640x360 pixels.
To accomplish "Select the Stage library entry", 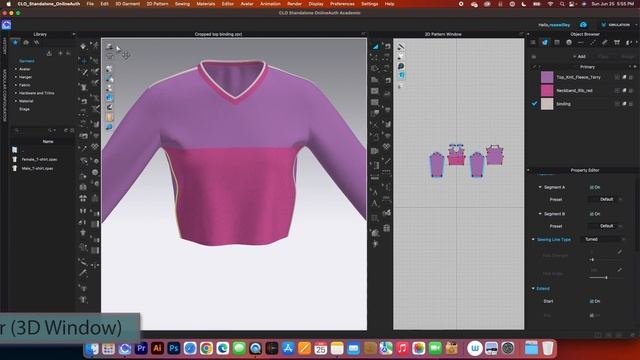I will pyautogui.click(x=24, y=109).
